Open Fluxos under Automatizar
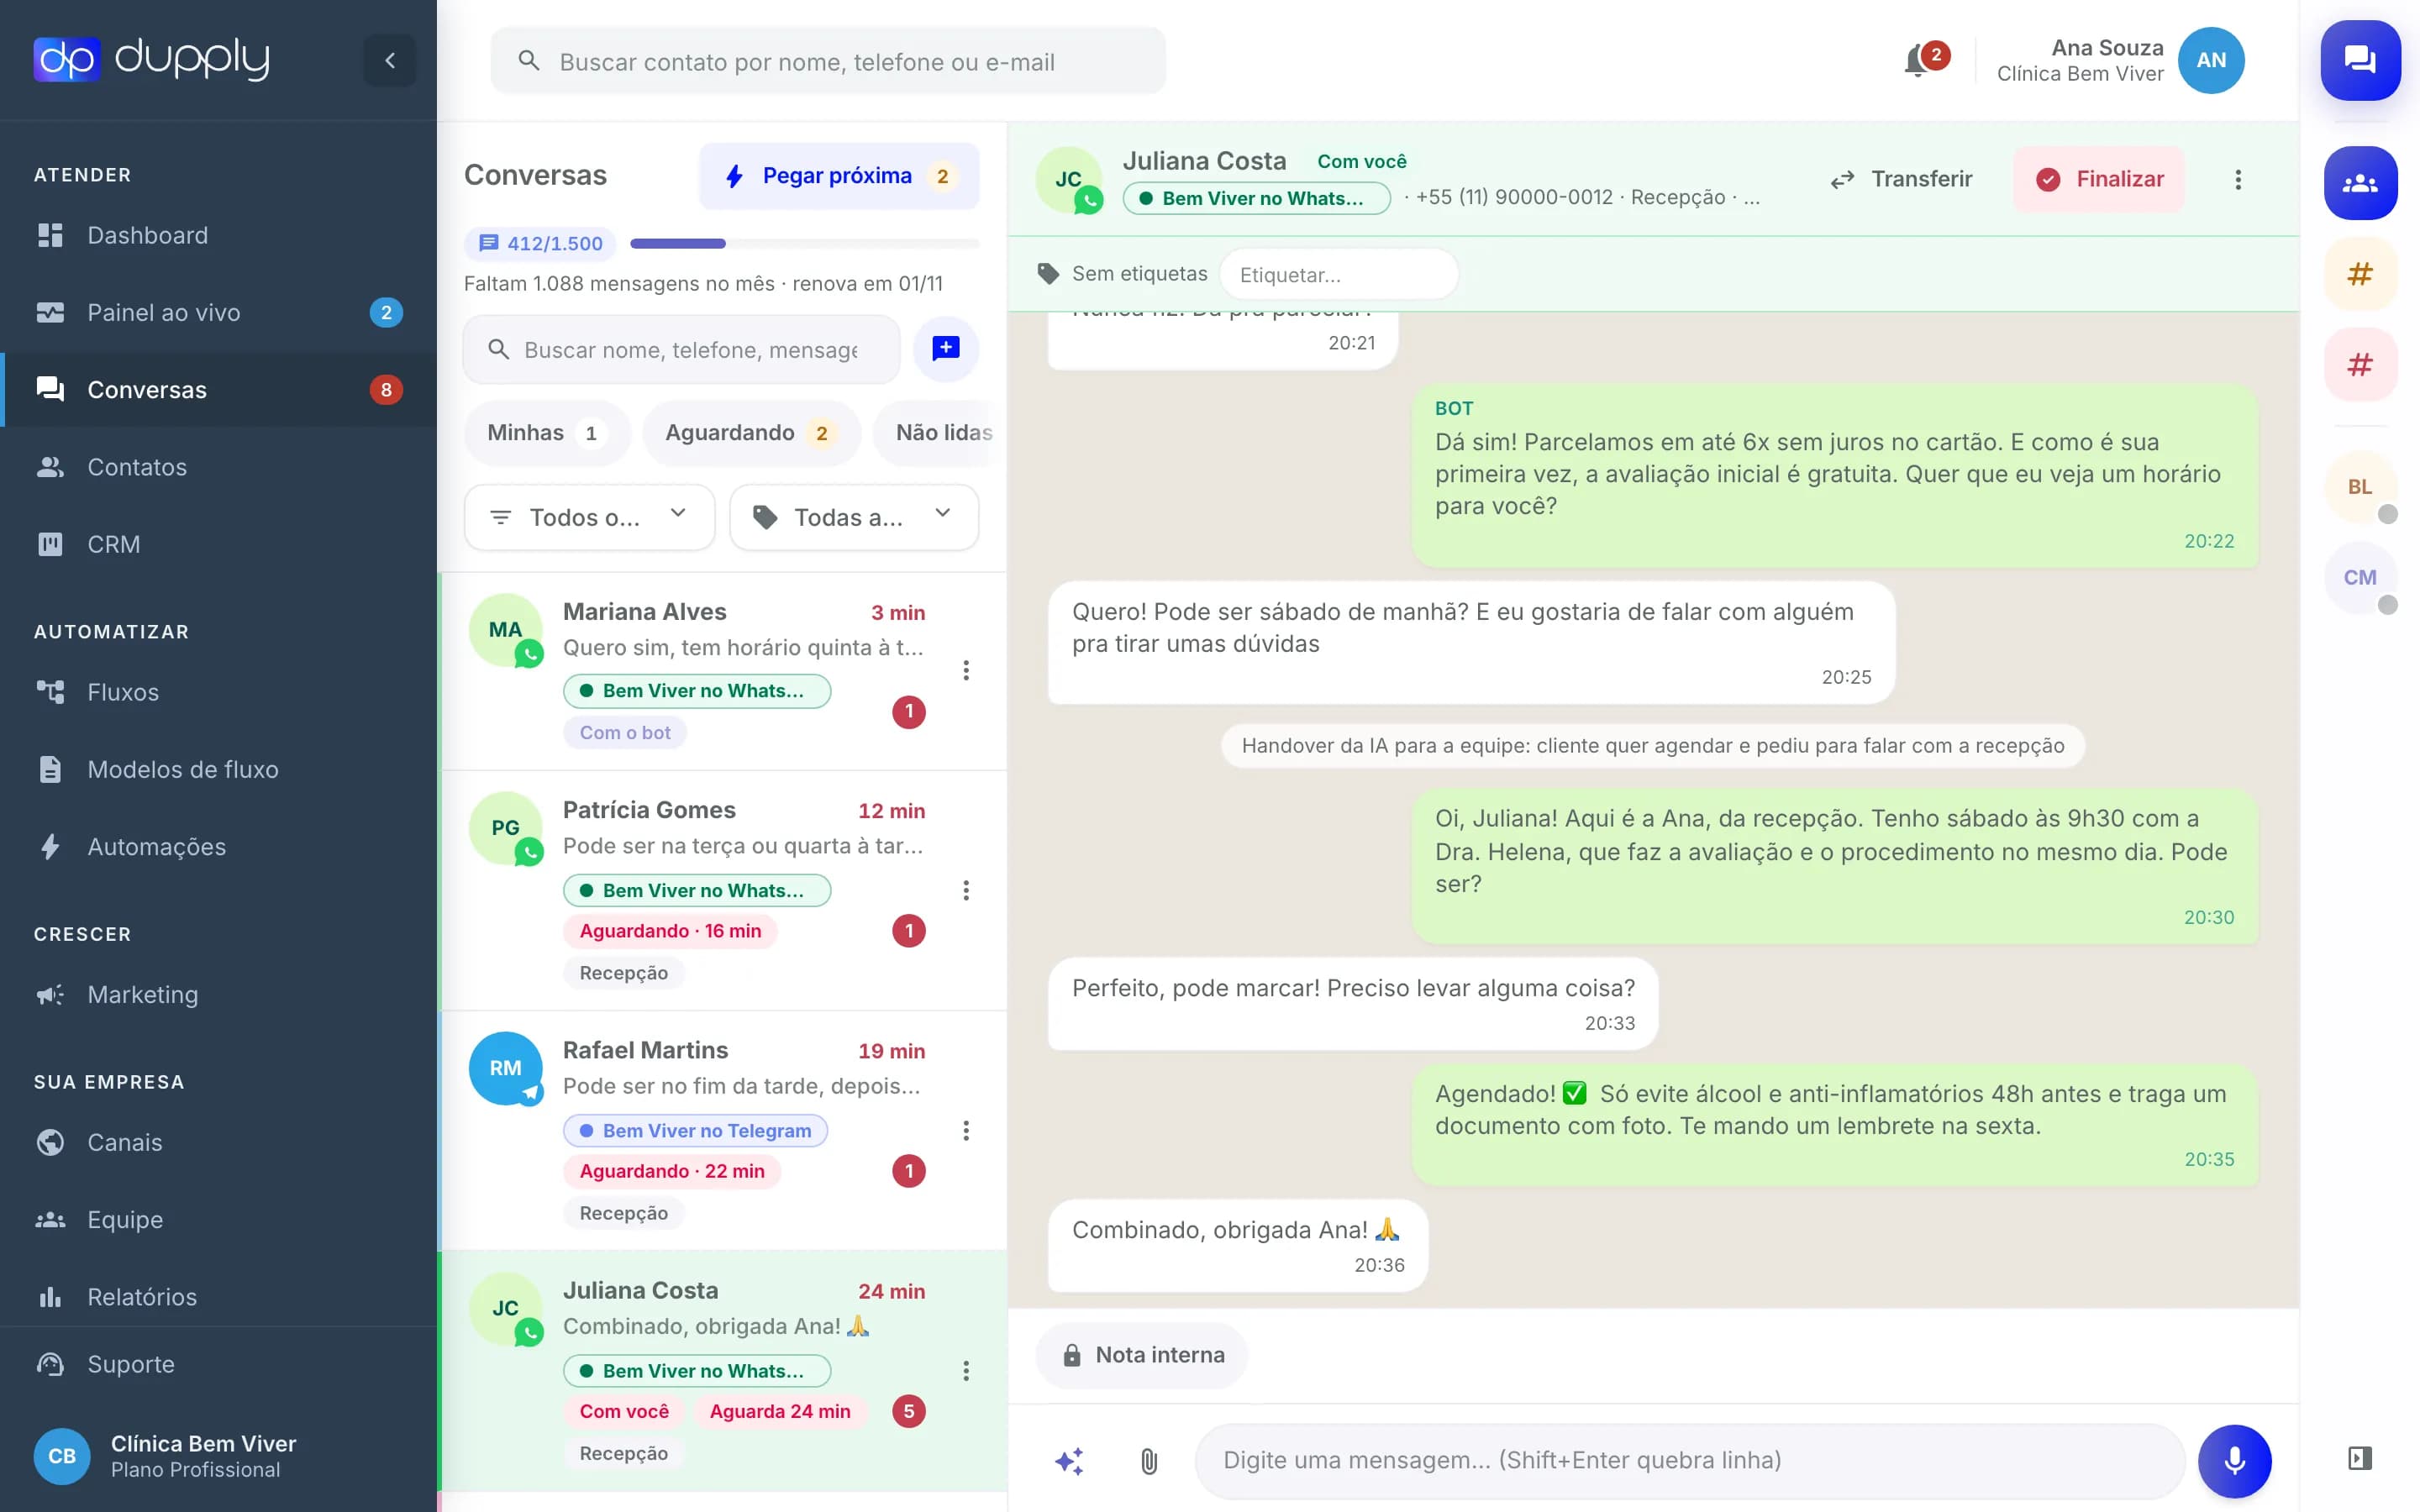The width and height of the screenshot is (2420, 1512). 218,692
